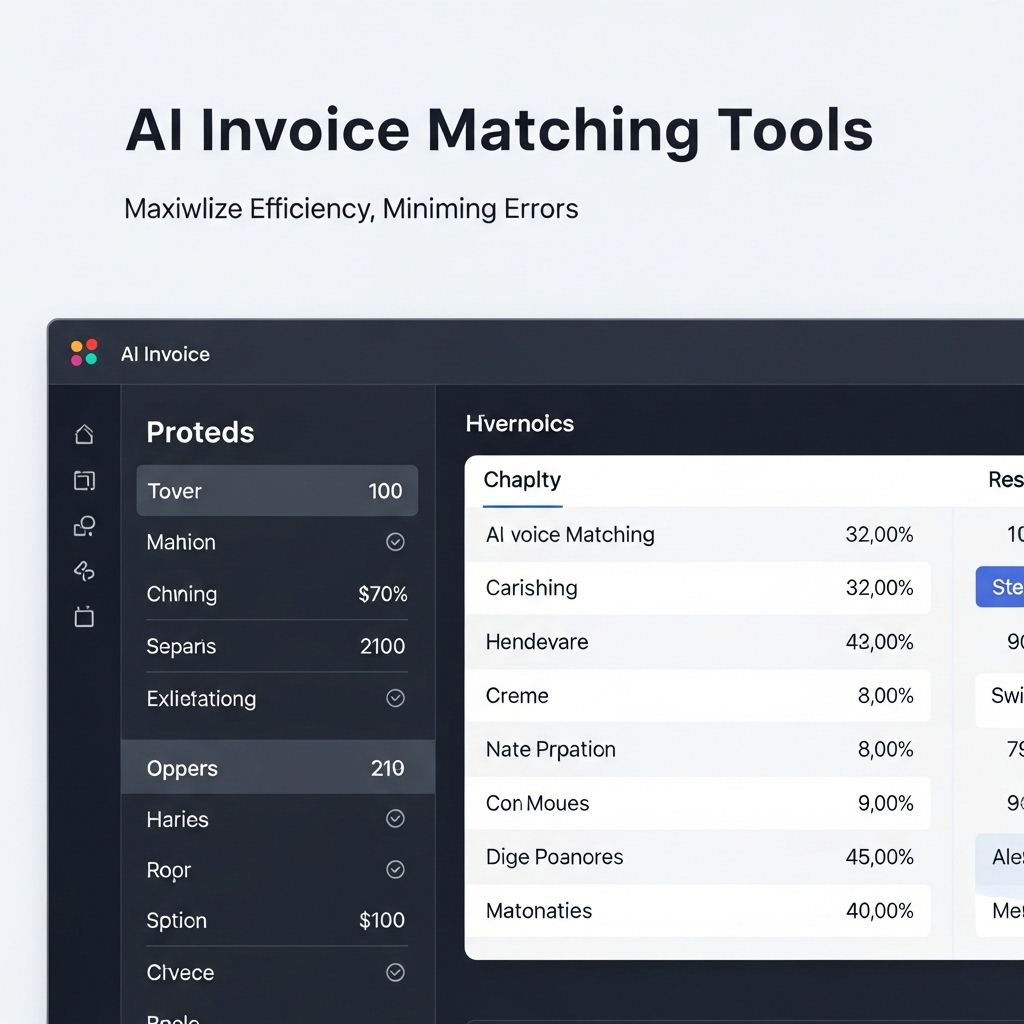
Task: Select the Tover item in Proteds list
Action: 276,491
